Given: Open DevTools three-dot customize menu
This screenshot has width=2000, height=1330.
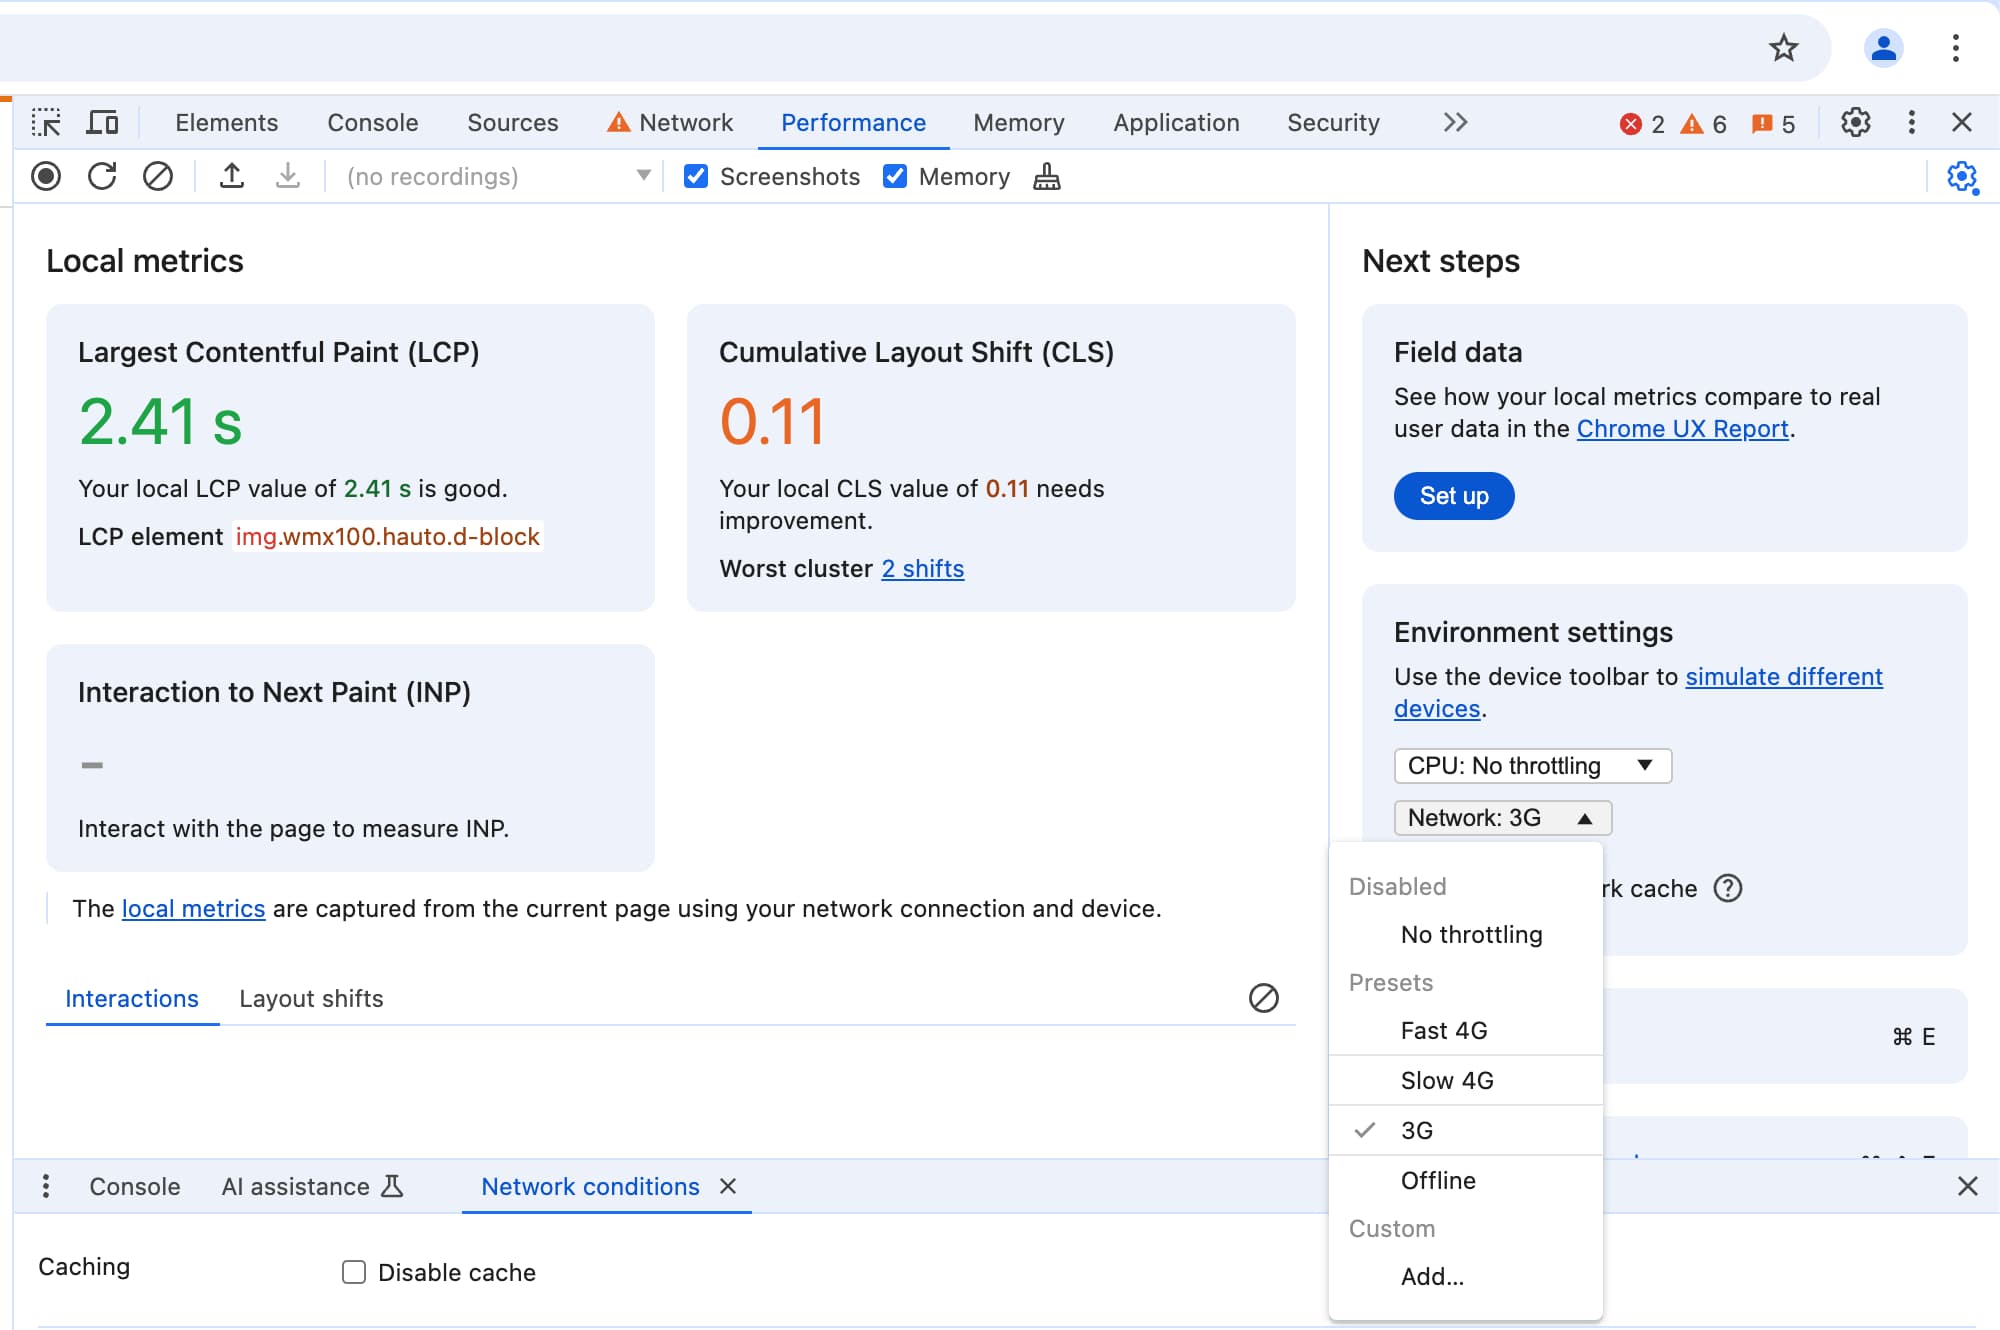Looking at the screenshot, I should 1911,122.
